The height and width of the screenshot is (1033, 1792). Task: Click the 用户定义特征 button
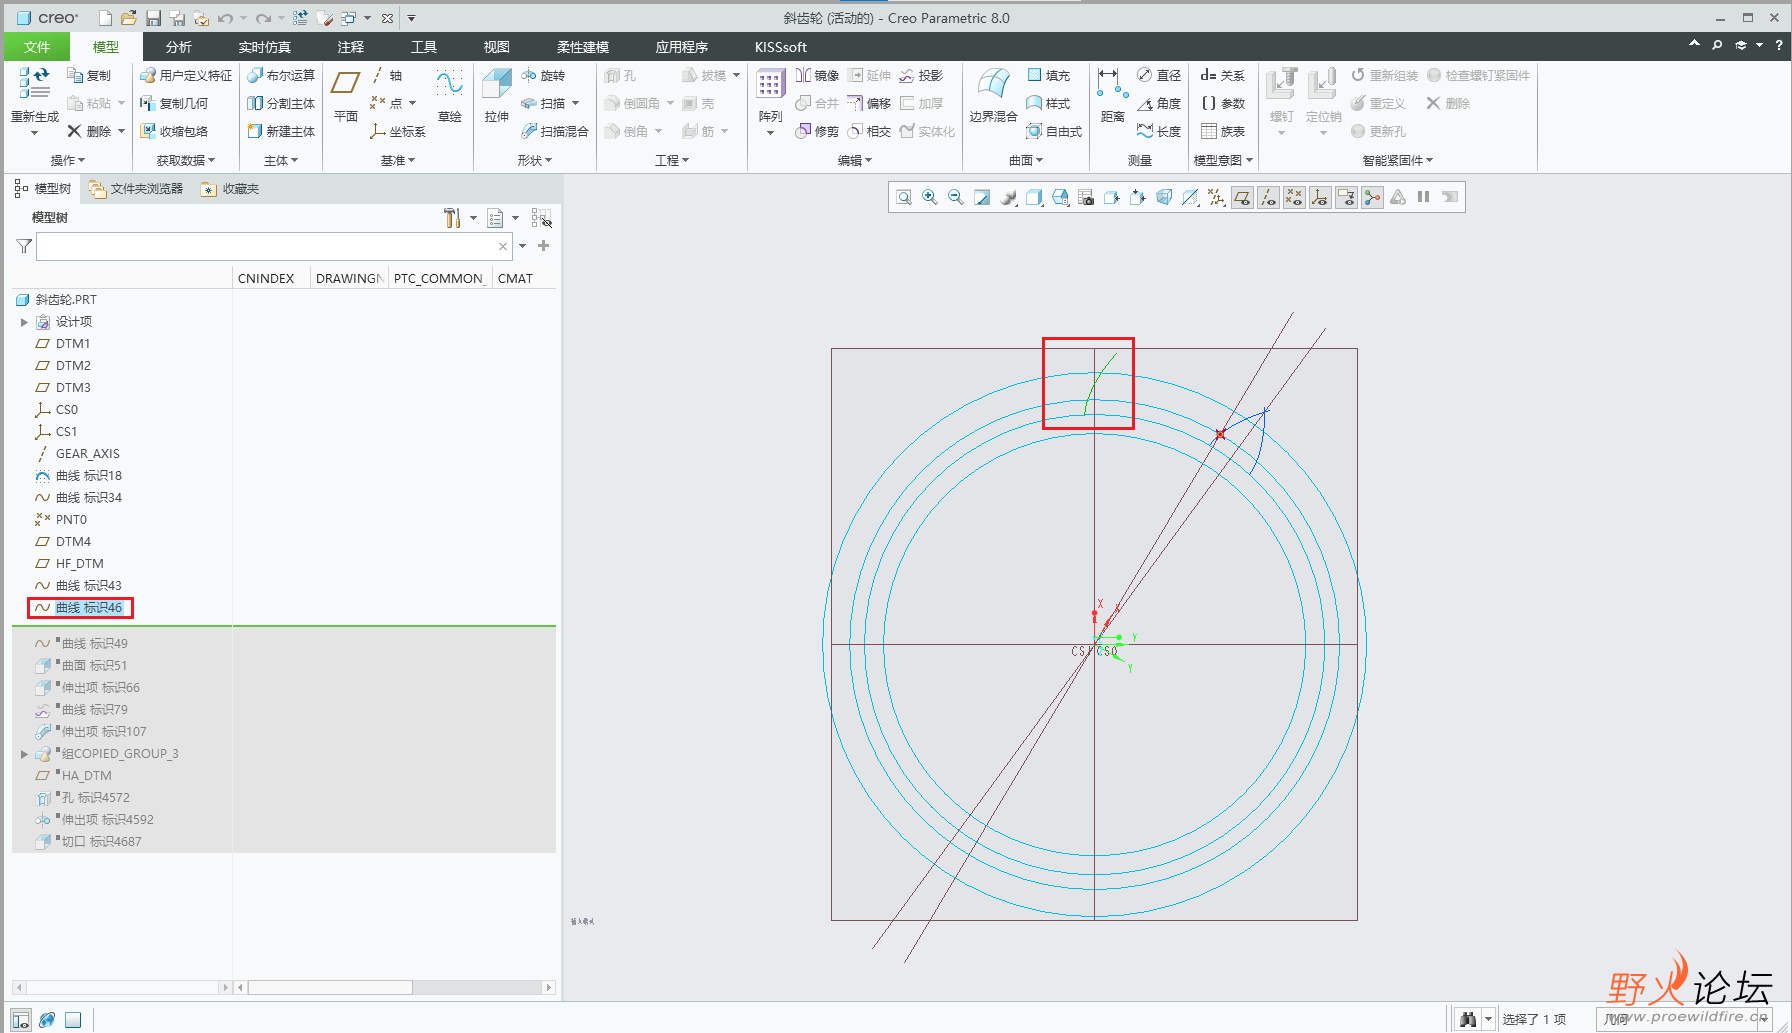pos(186,76)
